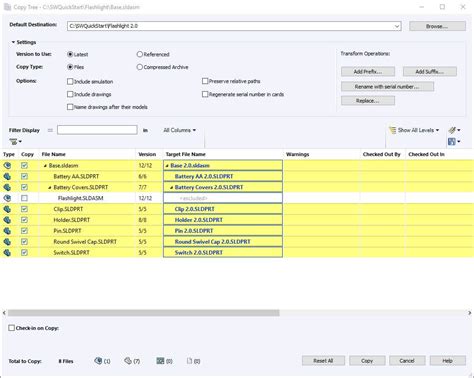This screenshot has width=474, height=378.
Task: Click Add Prefix button
Action: point(368,72)
